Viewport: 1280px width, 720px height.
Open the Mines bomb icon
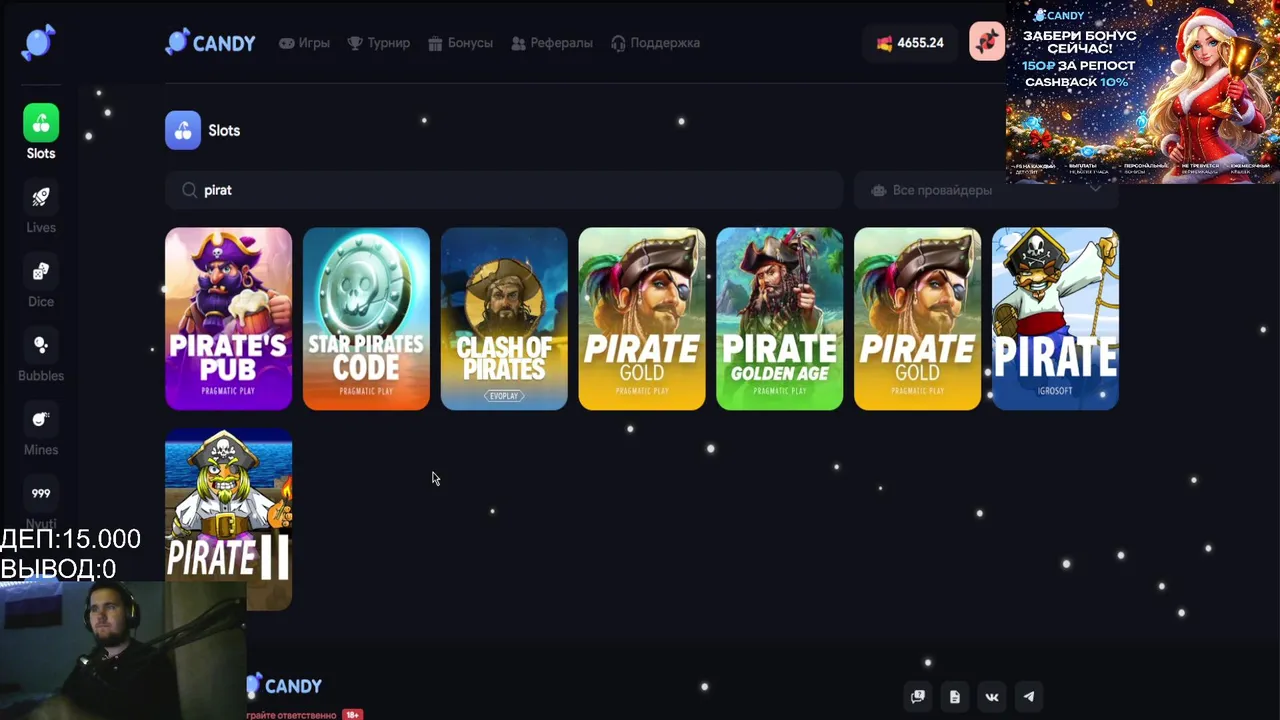click(41, 419)
